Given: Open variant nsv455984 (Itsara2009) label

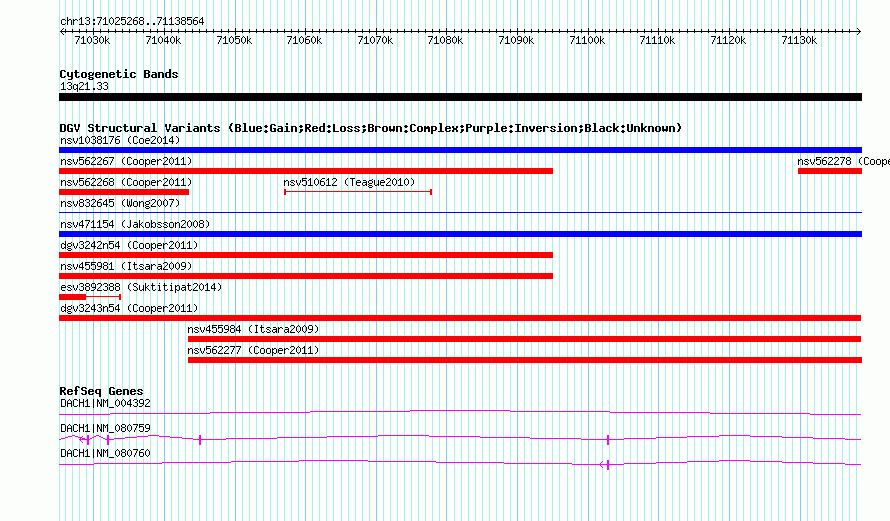Looking at the screenshot, I should (253, 329).
